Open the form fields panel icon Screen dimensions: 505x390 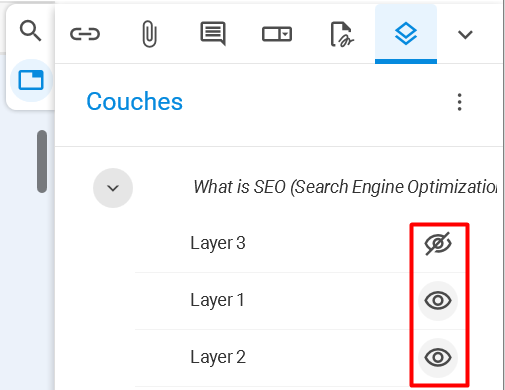coord(277,34)
